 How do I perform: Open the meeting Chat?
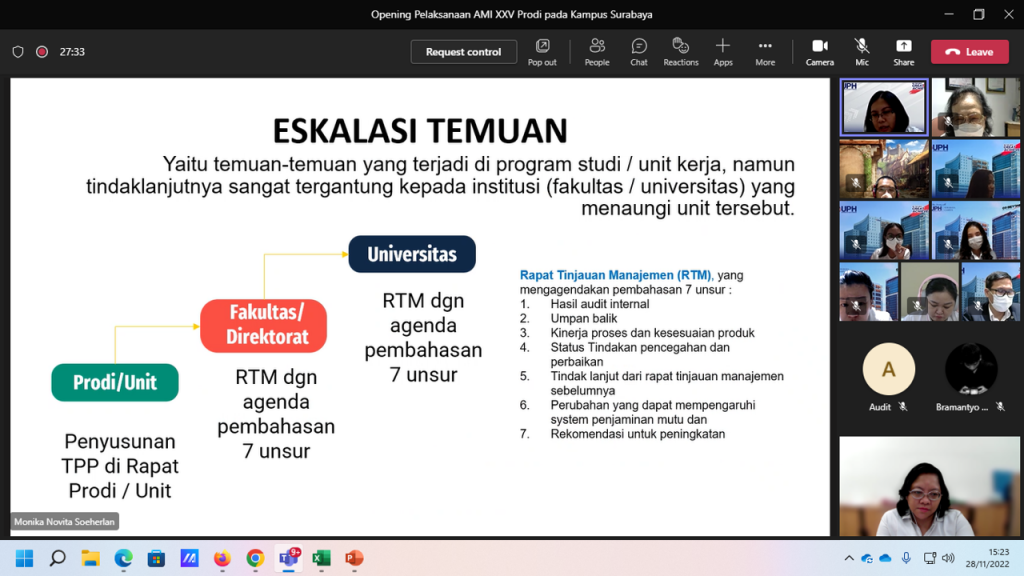click(639, 51)
